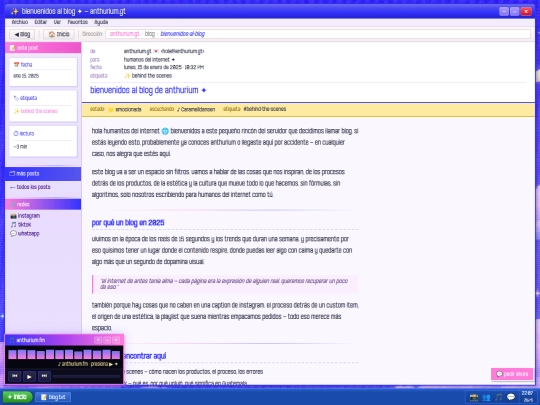Play music in anthurium.fm player
The image size is (540, 405).
tap(29, 376)
